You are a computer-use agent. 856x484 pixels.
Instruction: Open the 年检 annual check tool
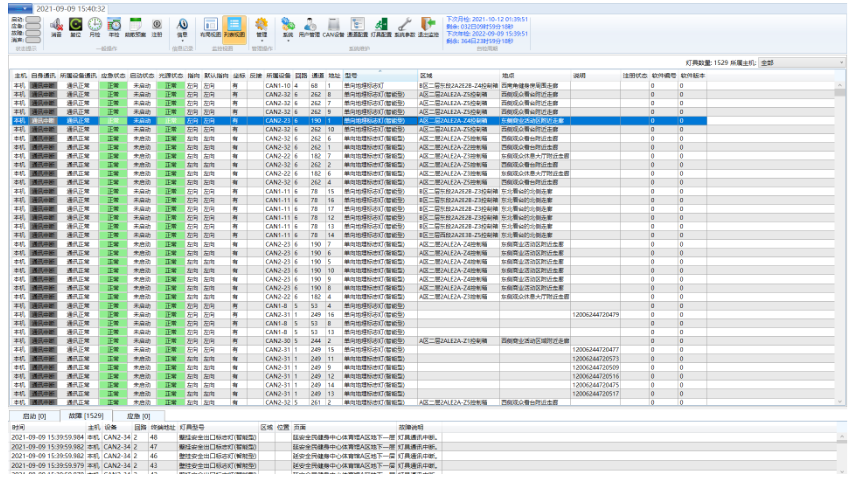[114, 25]
